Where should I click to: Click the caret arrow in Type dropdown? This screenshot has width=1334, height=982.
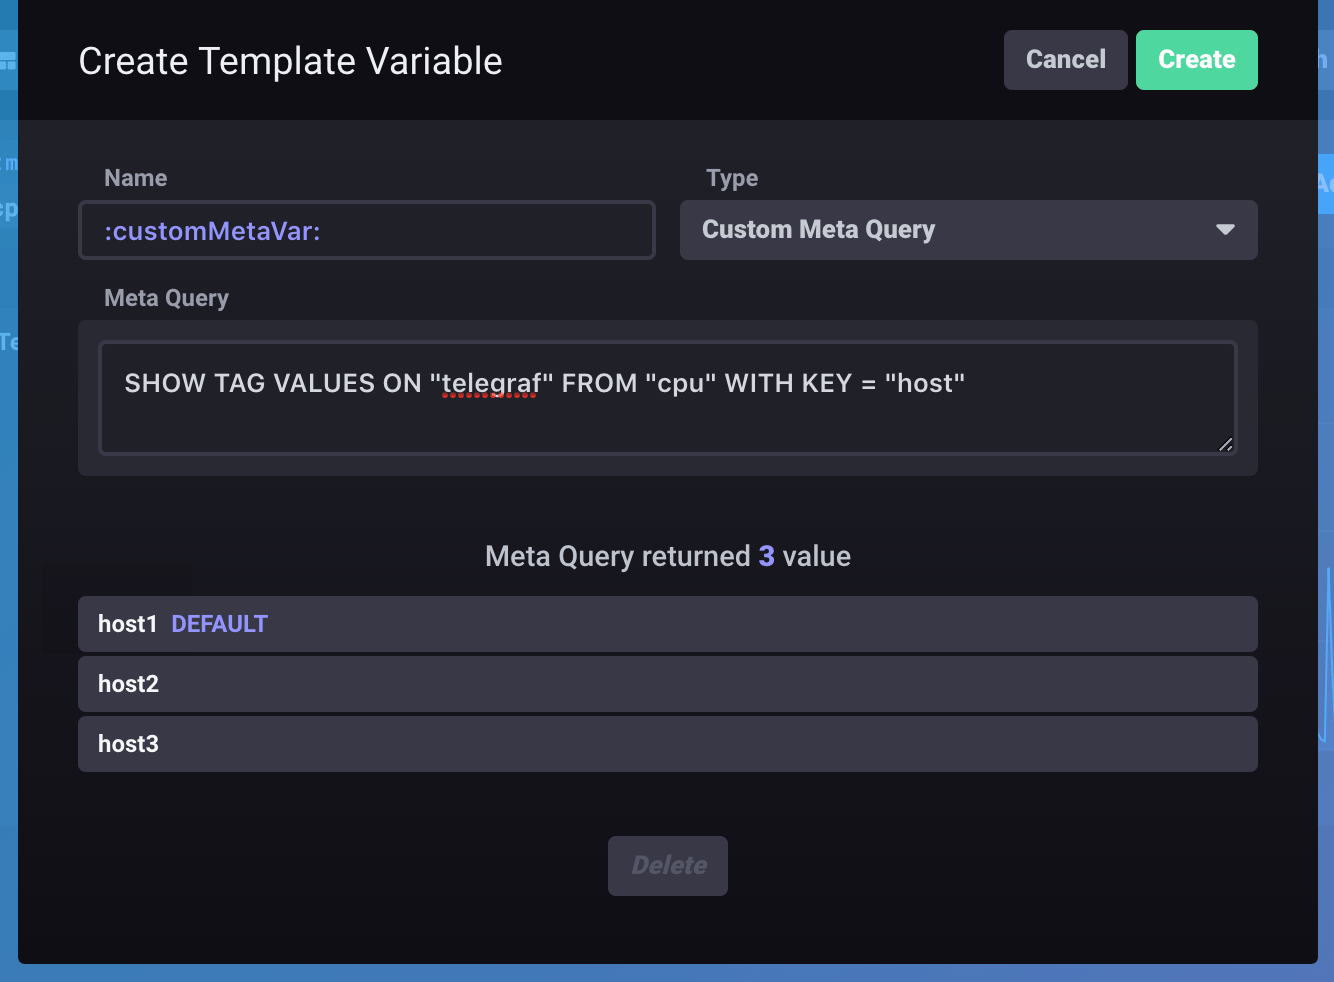click(x=1225, y=230)
